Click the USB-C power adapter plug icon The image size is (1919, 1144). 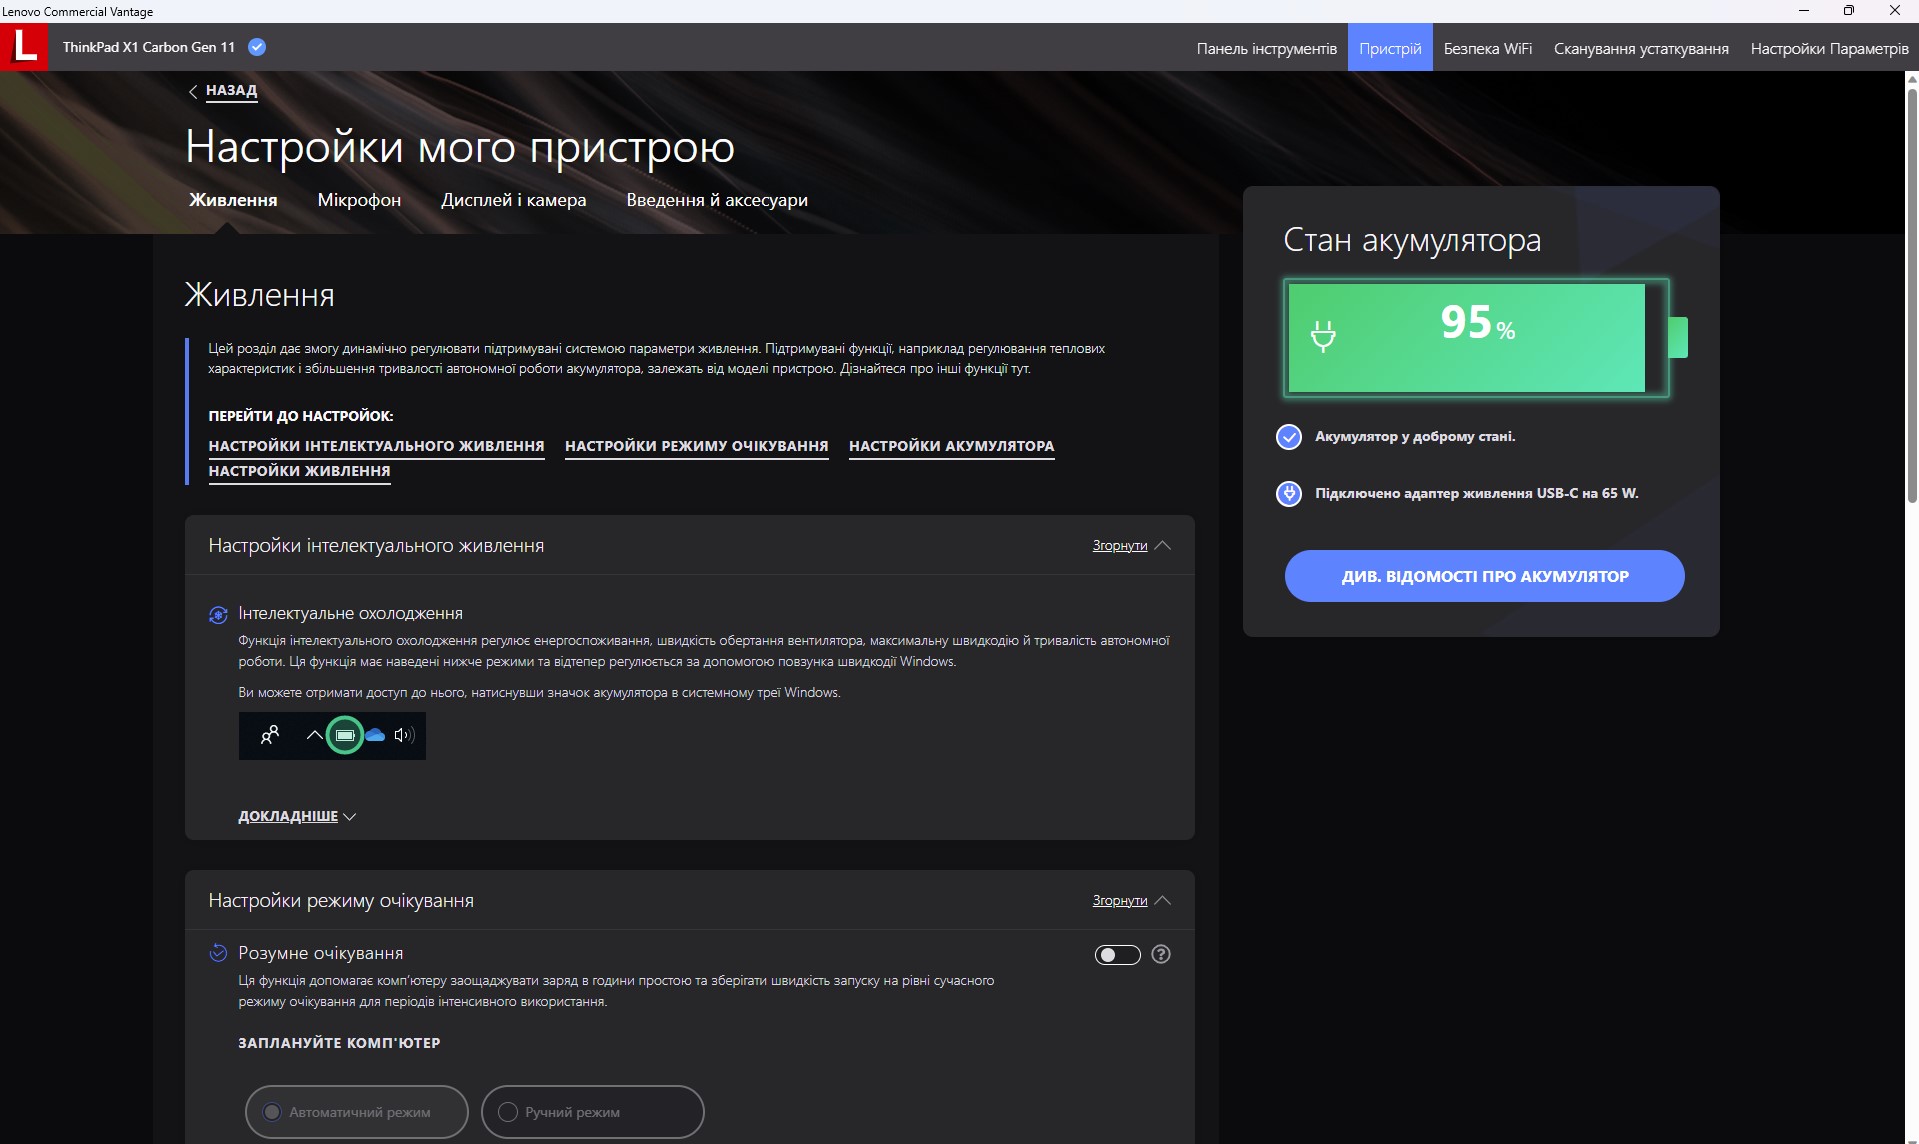click(x=1289, y=494)
